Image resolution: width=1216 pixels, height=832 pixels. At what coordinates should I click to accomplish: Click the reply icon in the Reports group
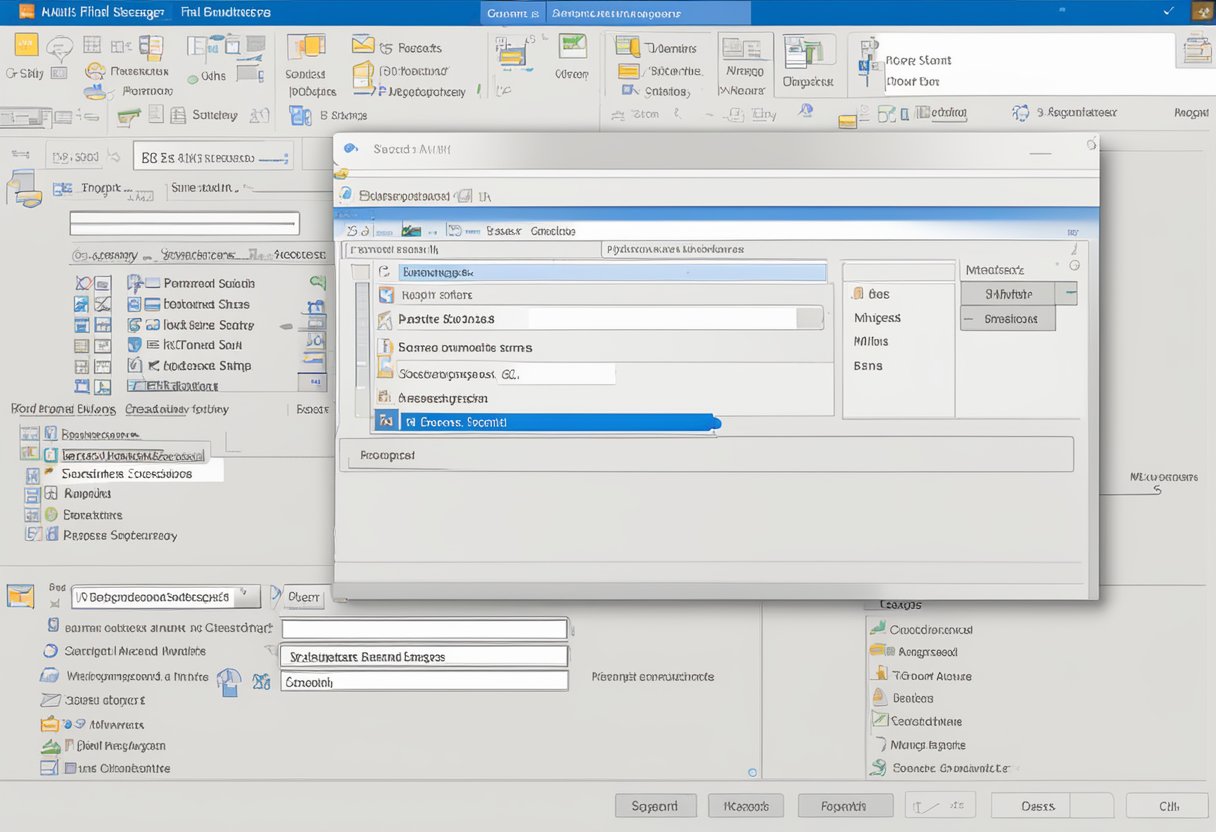tap(363, 45)
